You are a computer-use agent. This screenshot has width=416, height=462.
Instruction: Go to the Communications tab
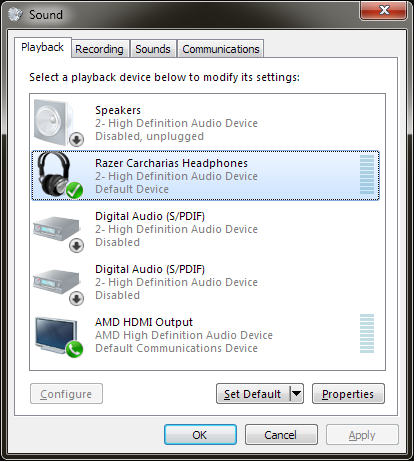click(221, 49)
